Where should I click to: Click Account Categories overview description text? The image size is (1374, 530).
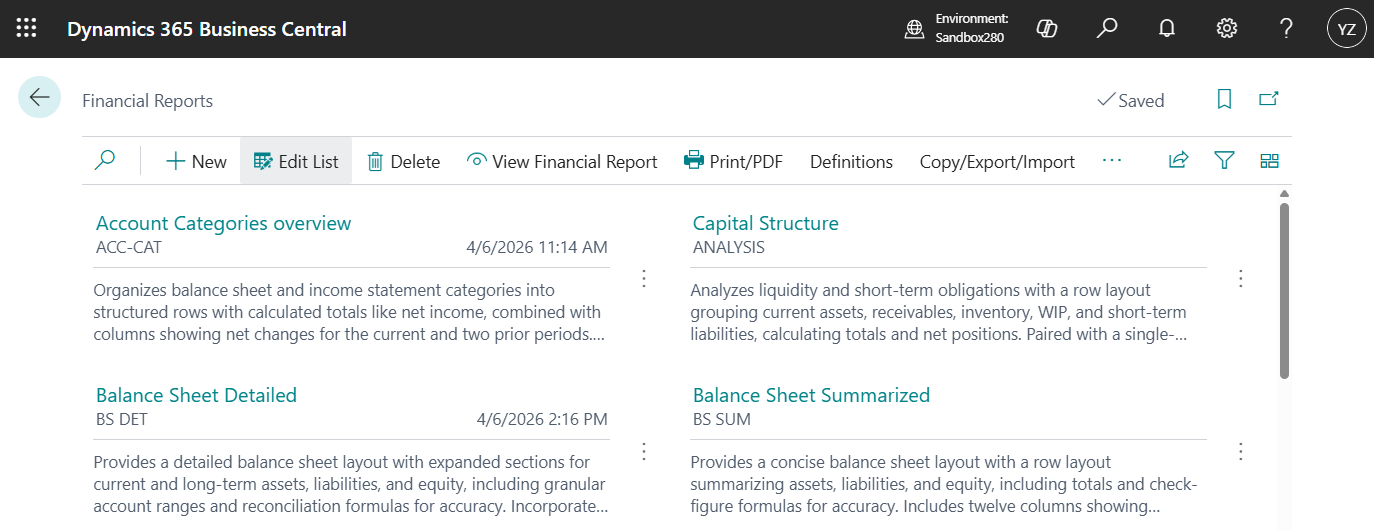(350, 312)
